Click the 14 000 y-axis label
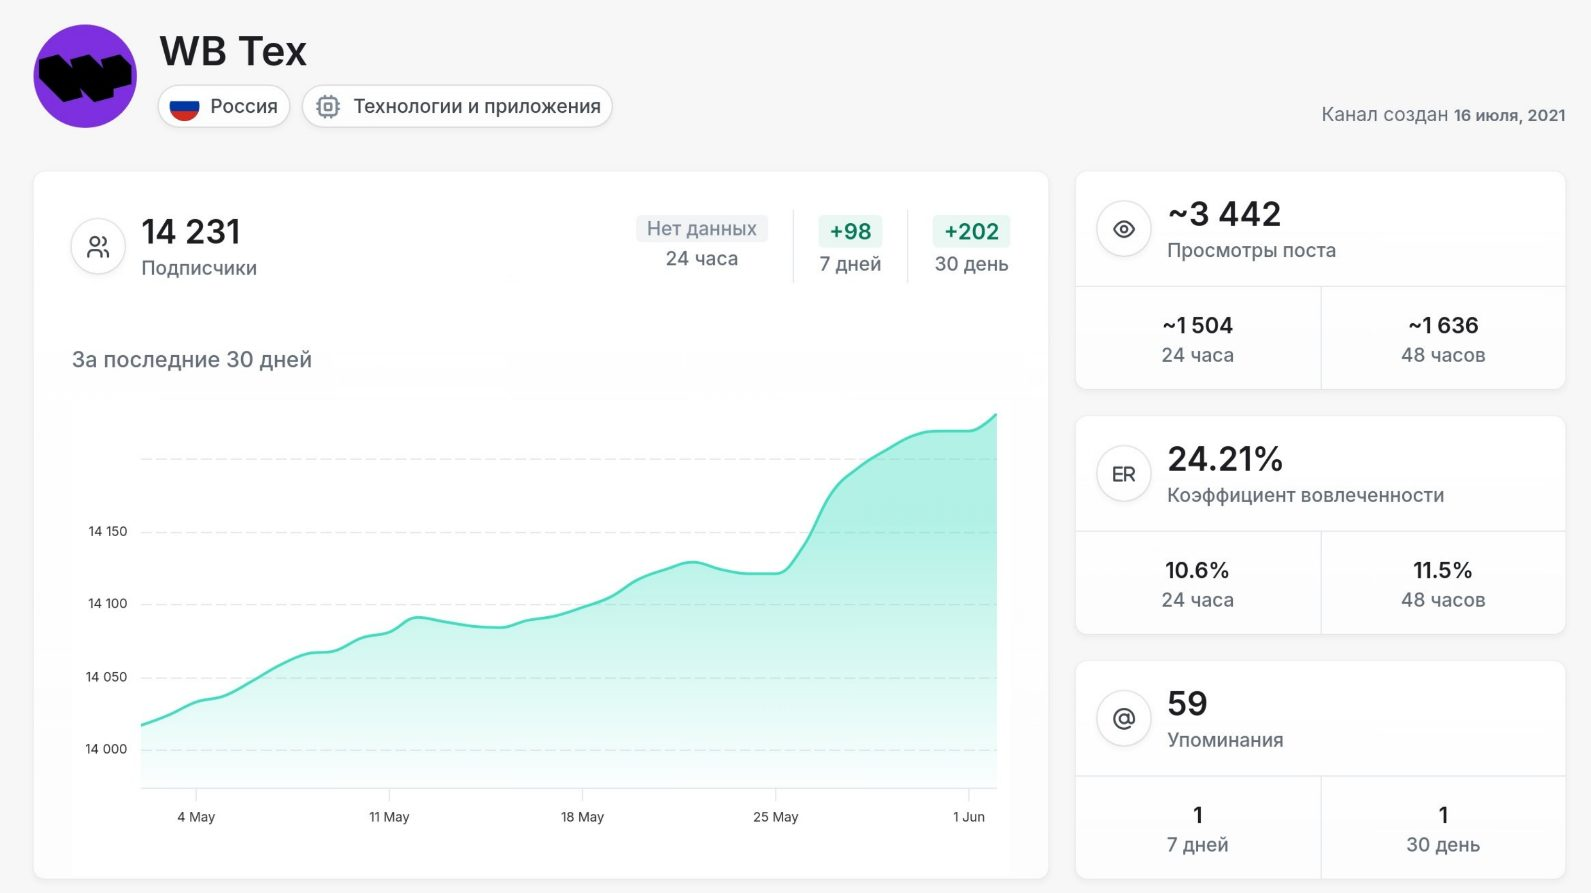 106,749
